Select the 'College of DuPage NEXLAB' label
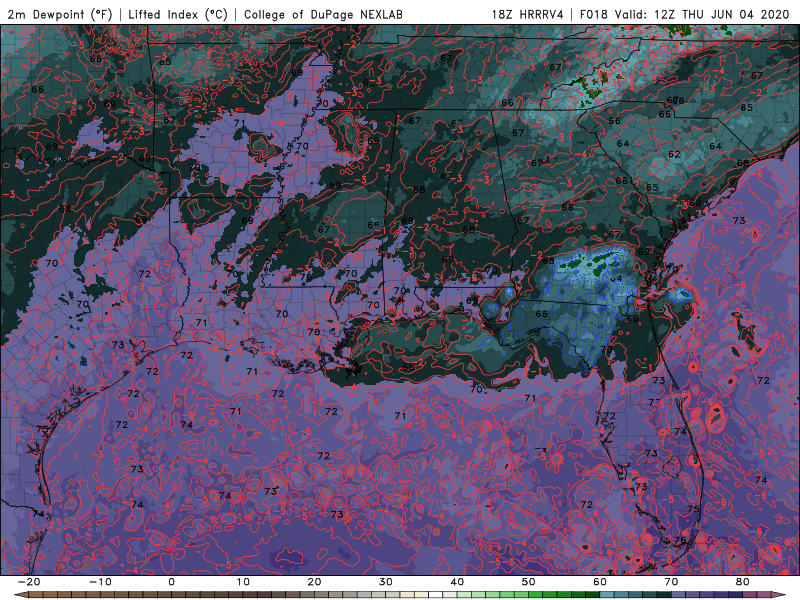 coord(323,14)
